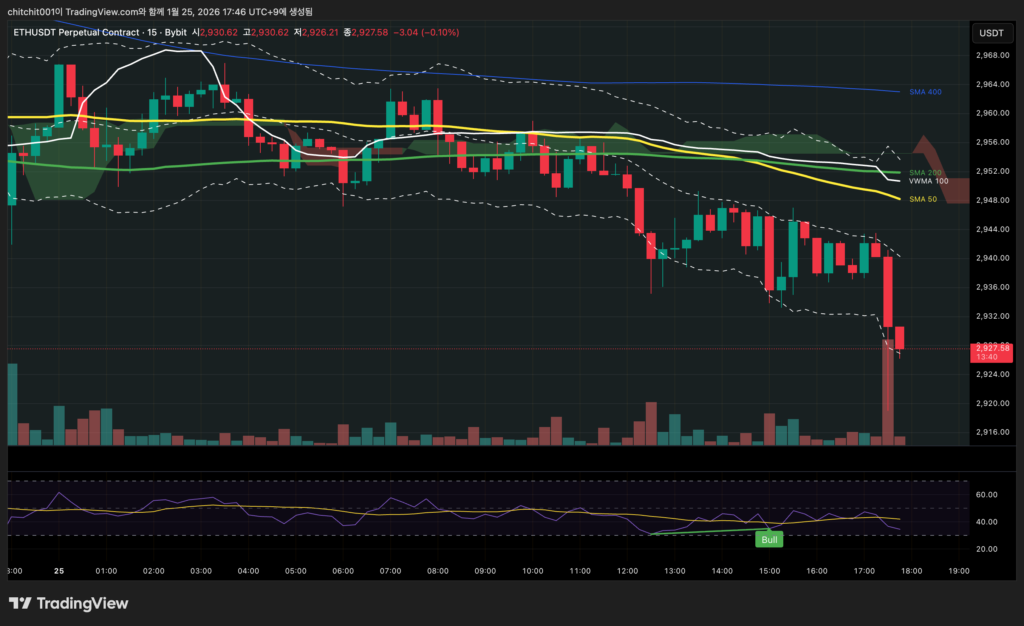Click the 60.00 RSI scale label
The image size is (1024, 626).
987,495
